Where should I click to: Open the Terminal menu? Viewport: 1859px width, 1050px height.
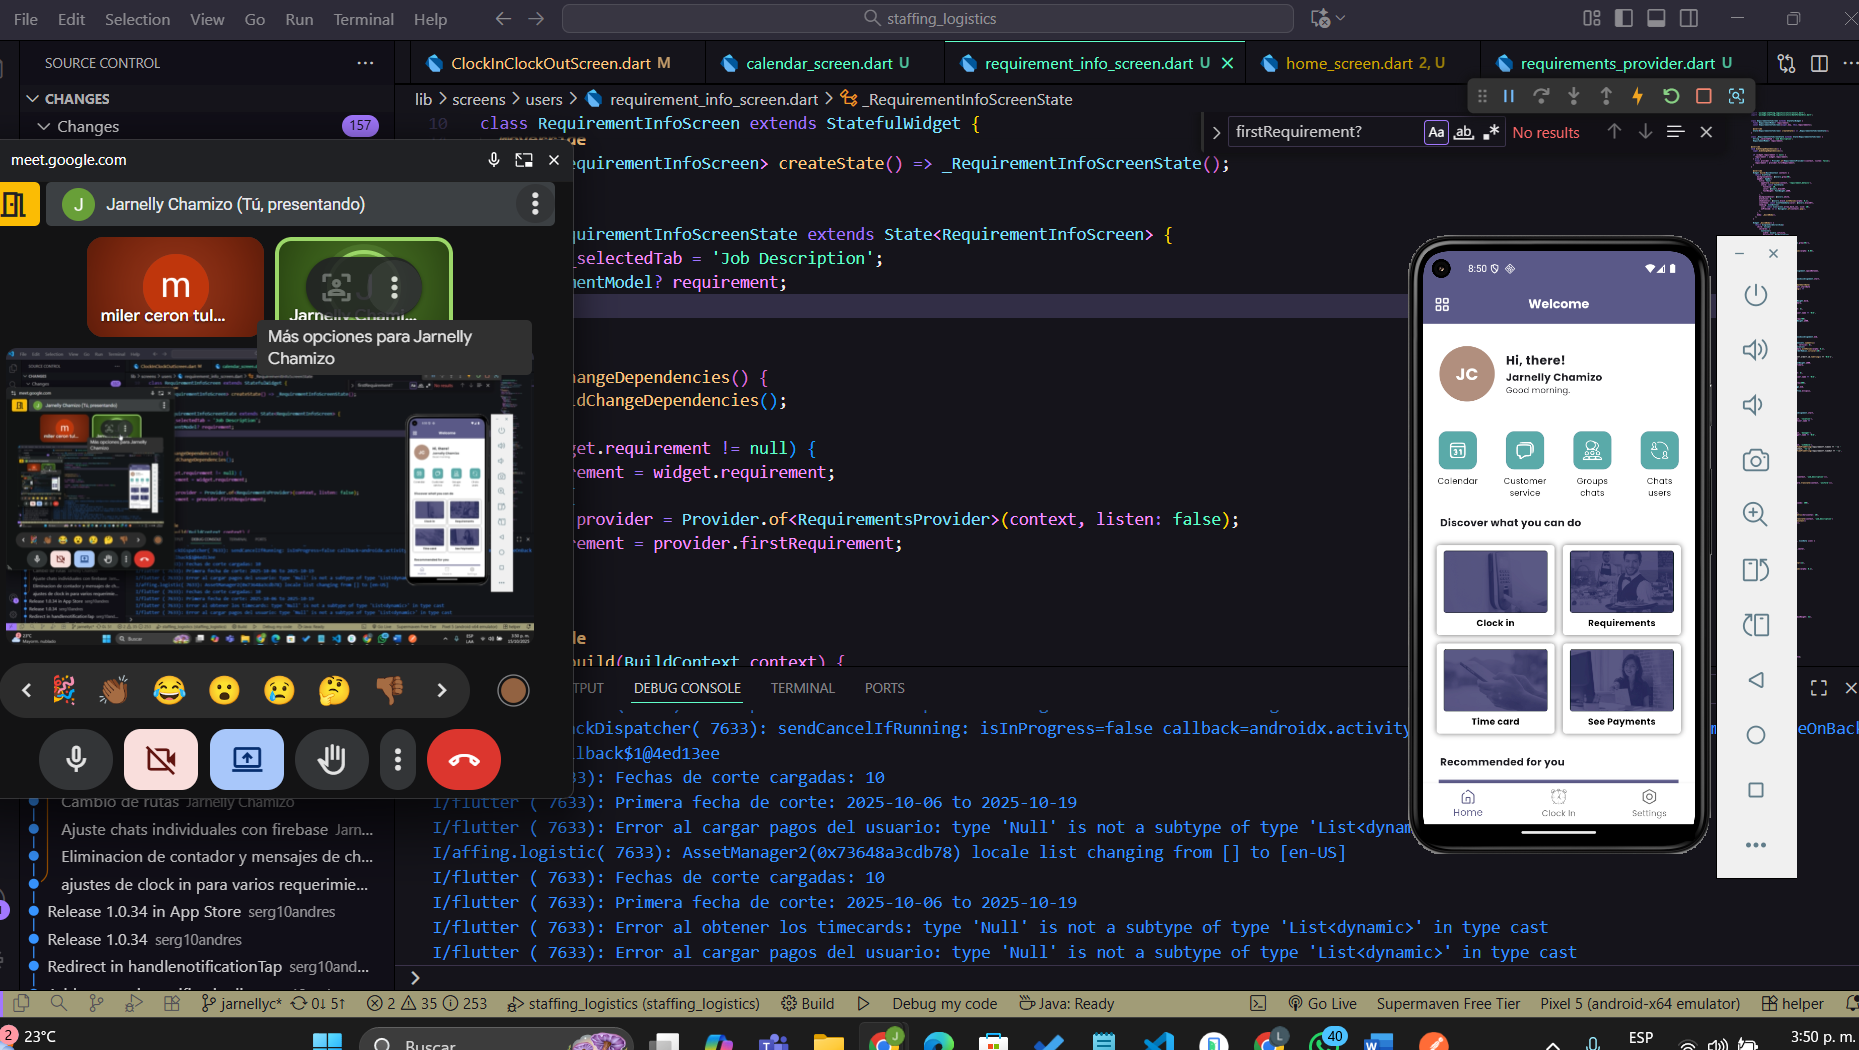click(363, 19)
